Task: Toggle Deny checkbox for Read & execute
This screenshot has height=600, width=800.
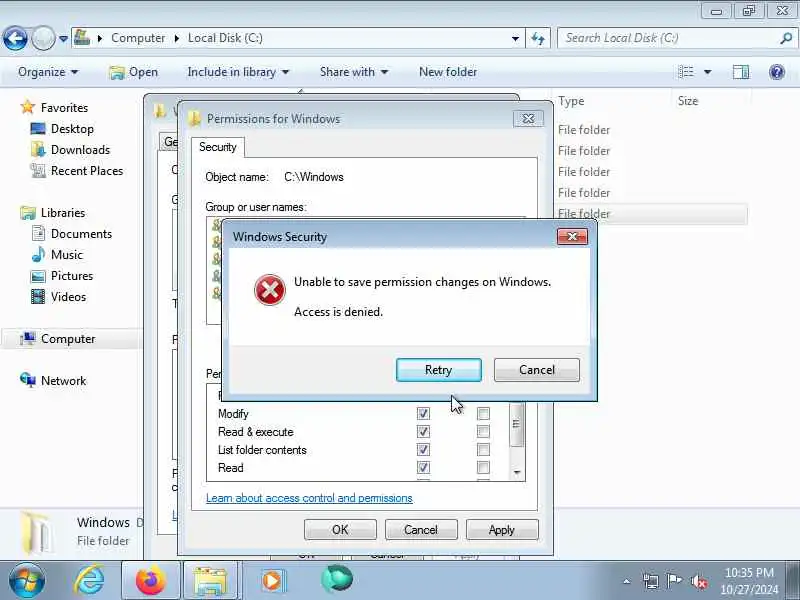Action: tap(483, 432)
